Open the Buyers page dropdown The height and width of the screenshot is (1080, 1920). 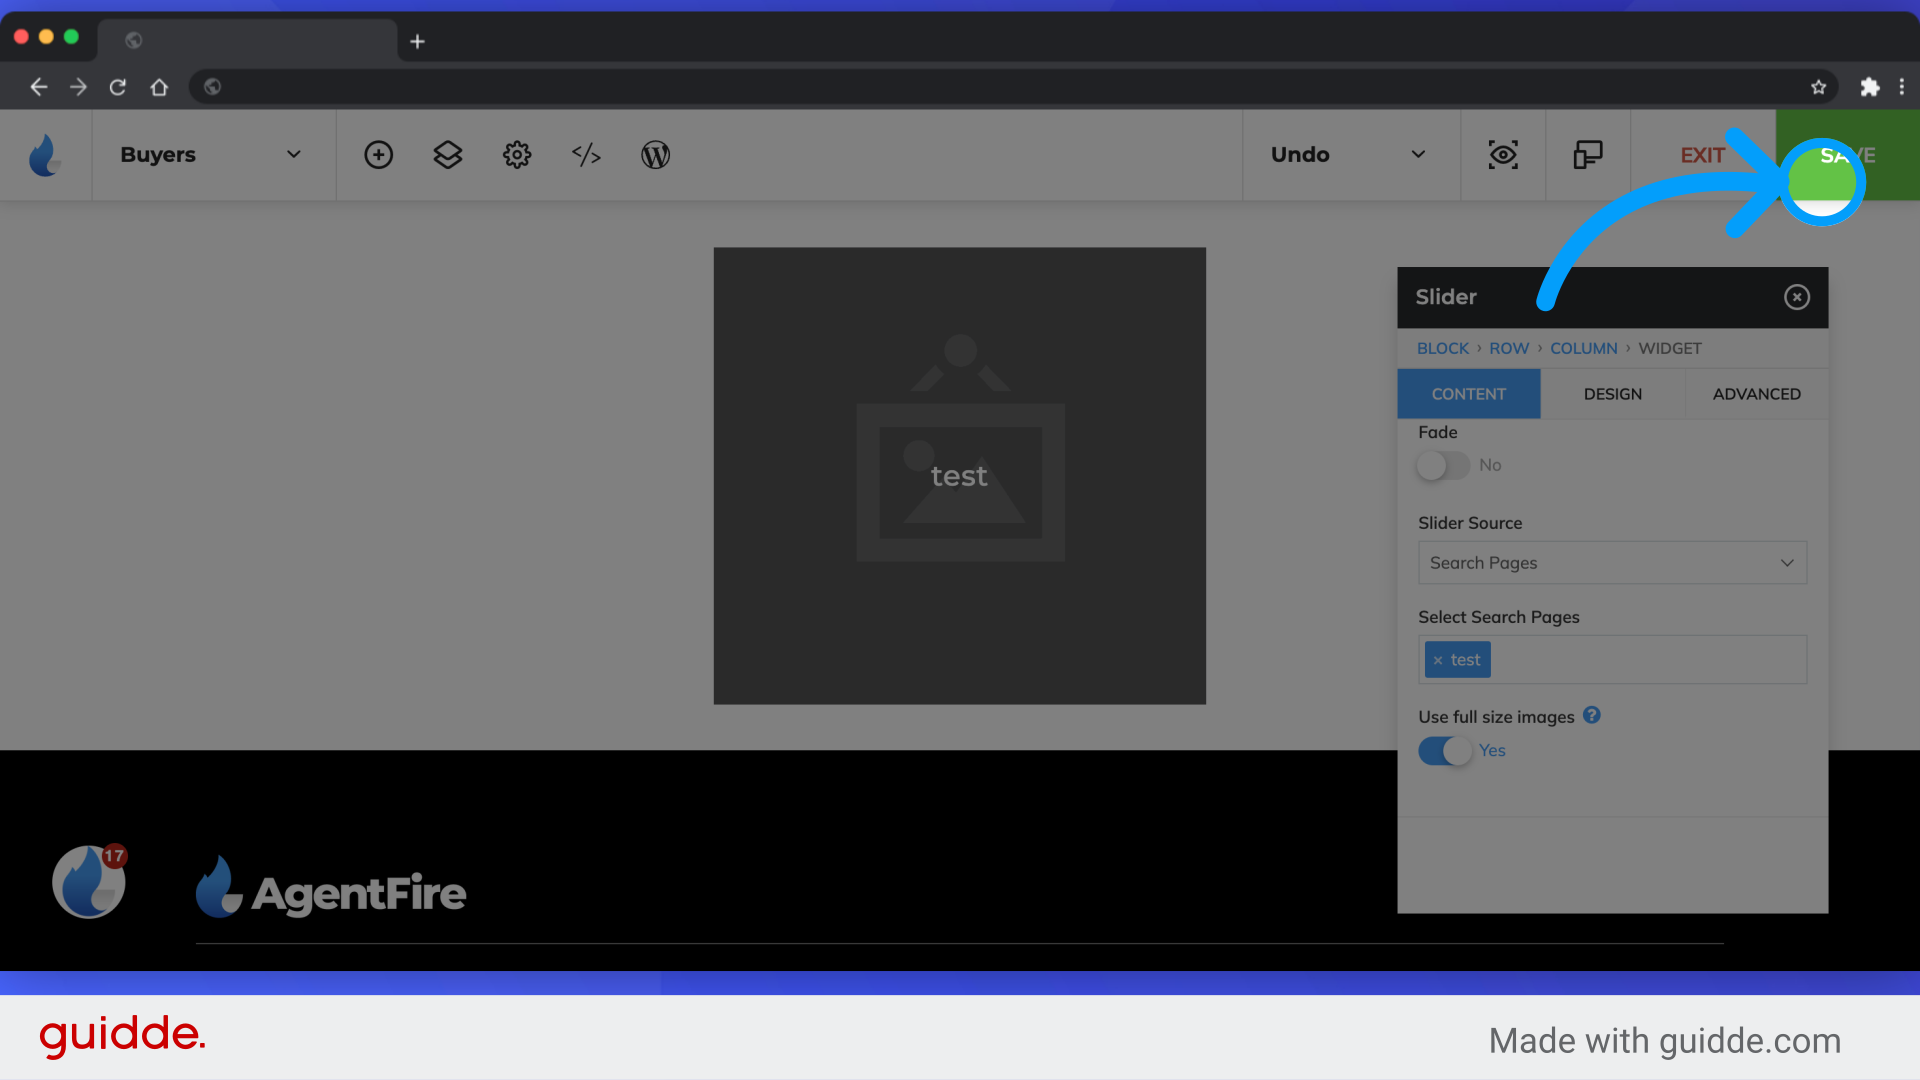213,155
